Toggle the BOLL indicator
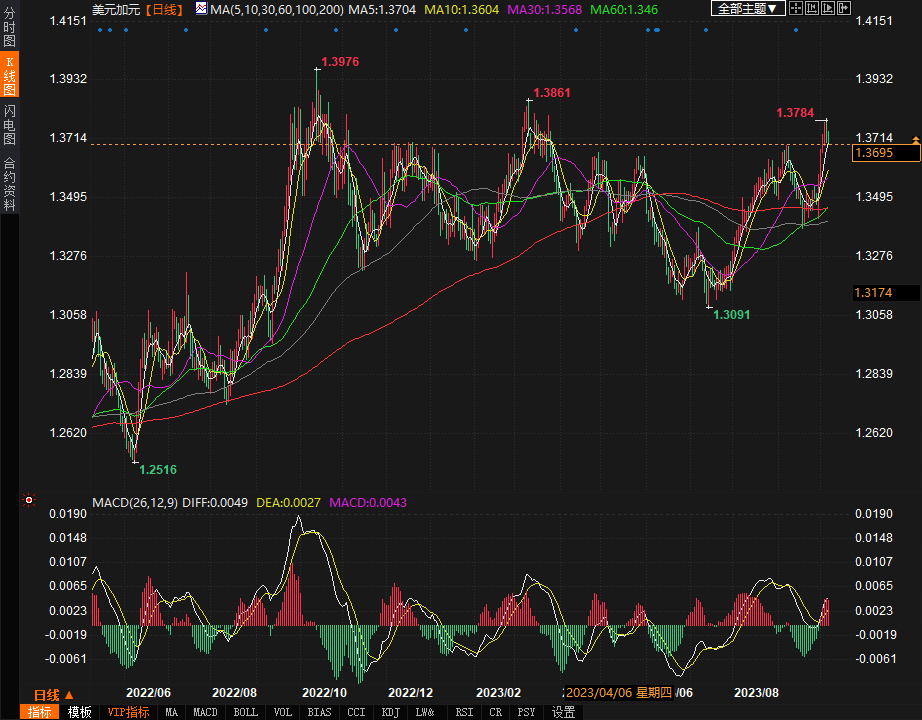922x720 pixels. click(x=245, y=712)
